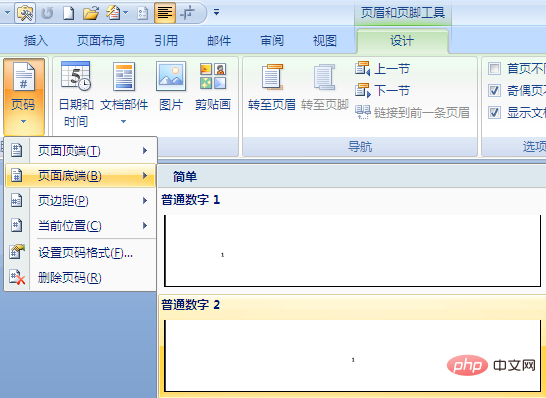The height and width of the screenshot is (398, 546).
Task: Create new blank document from quick toolbar
Action: point(68,13)
